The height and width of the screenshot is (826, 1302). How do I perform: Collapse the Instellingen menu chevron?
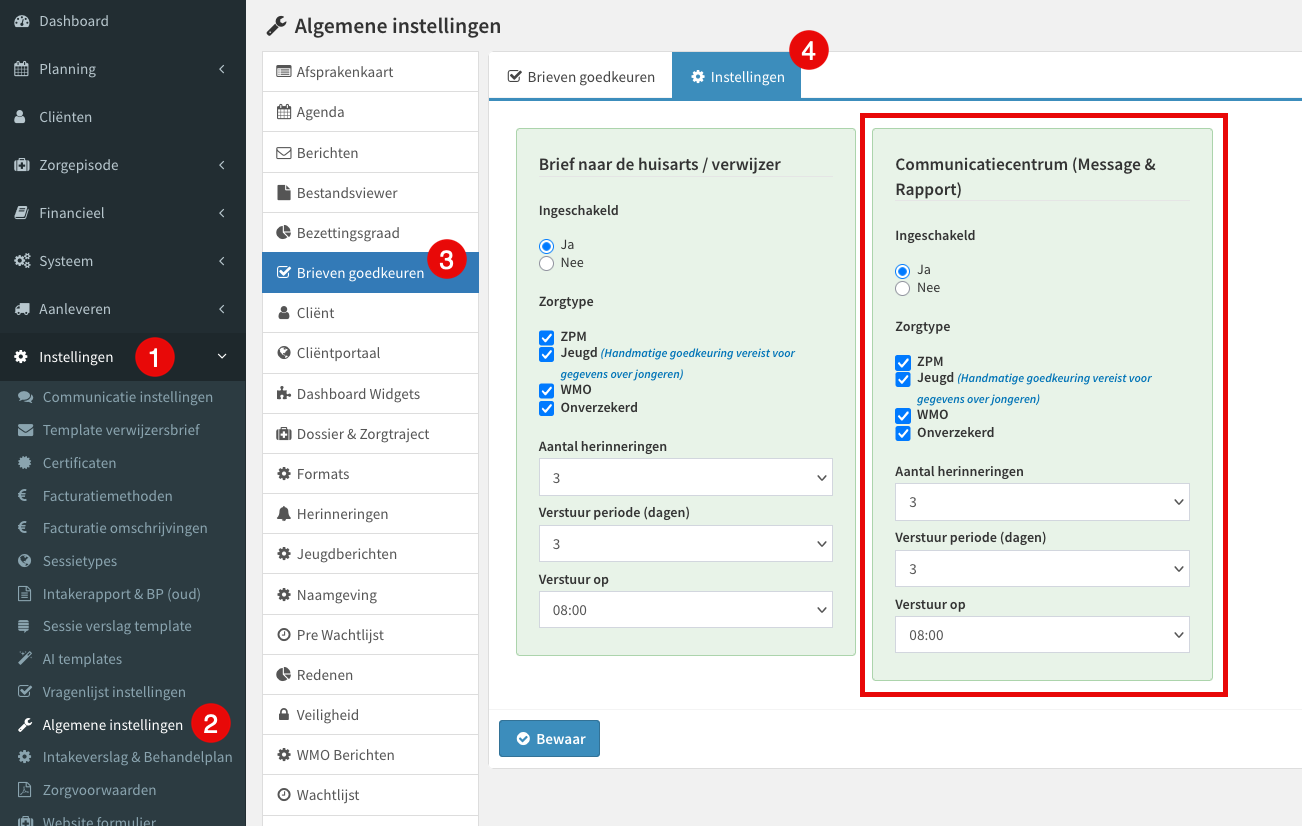(222, 357)
